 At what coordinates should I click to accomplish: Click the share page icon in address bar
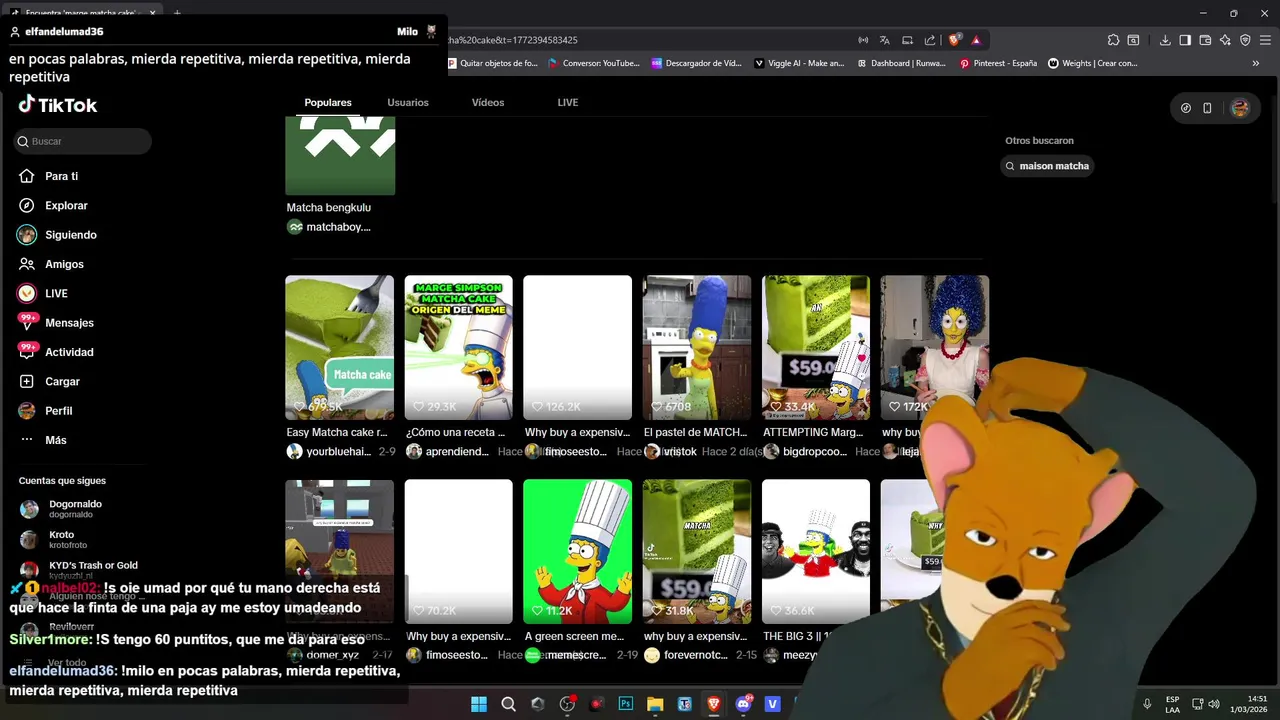(x=930, y=40)
